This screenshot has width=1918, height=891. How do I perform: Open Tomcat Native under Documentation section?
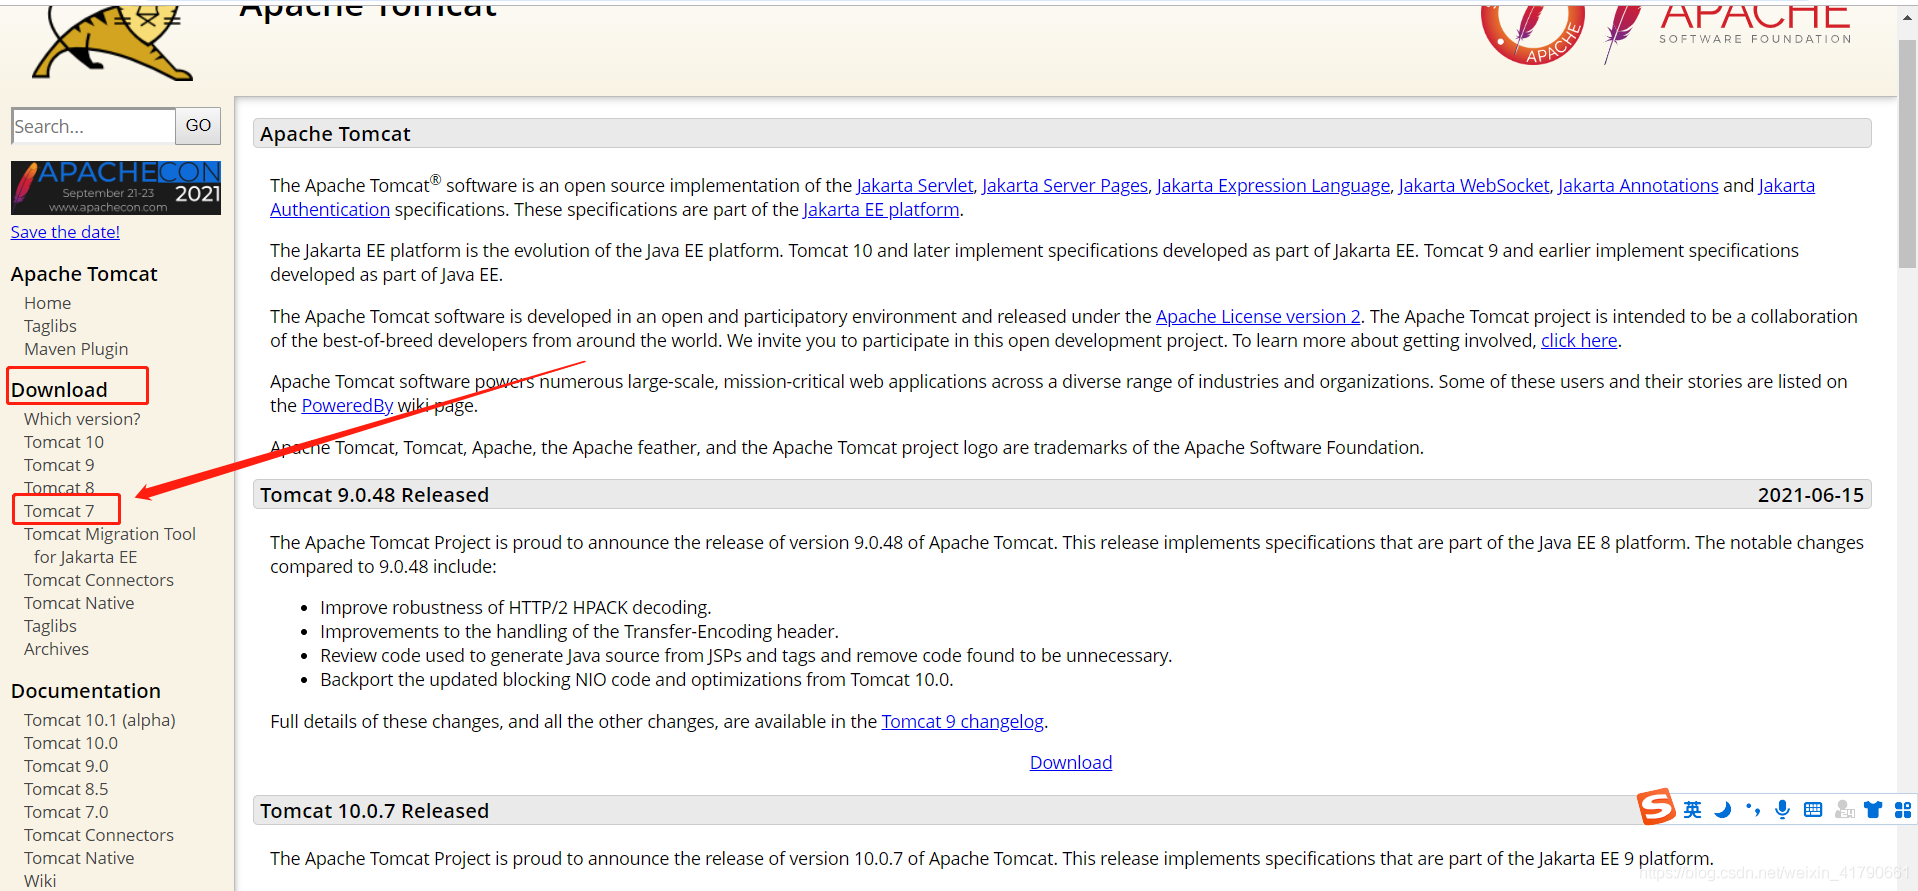[79, 858]
